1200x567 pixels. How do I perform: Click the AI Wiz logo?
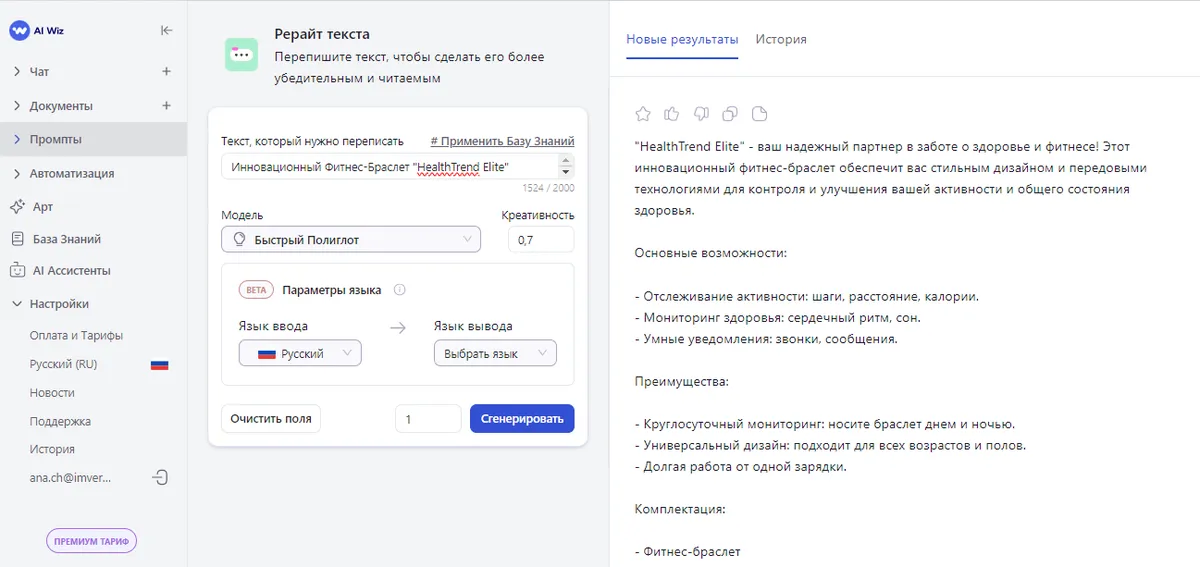37,30
